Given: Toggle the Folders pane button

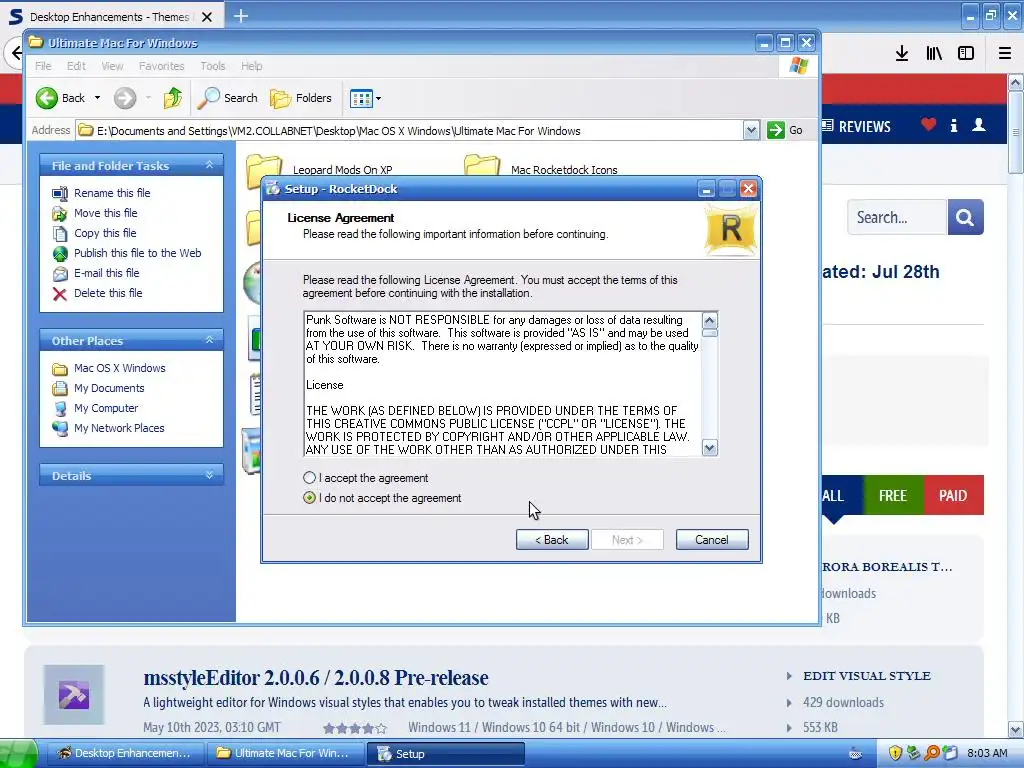Looking at the screenshot, I should tap(301, 98).
